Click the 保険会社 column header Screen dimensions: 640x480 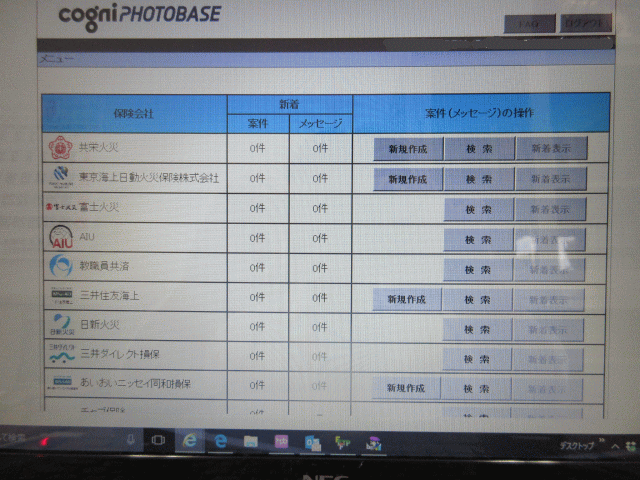click(x=133, y=113)
